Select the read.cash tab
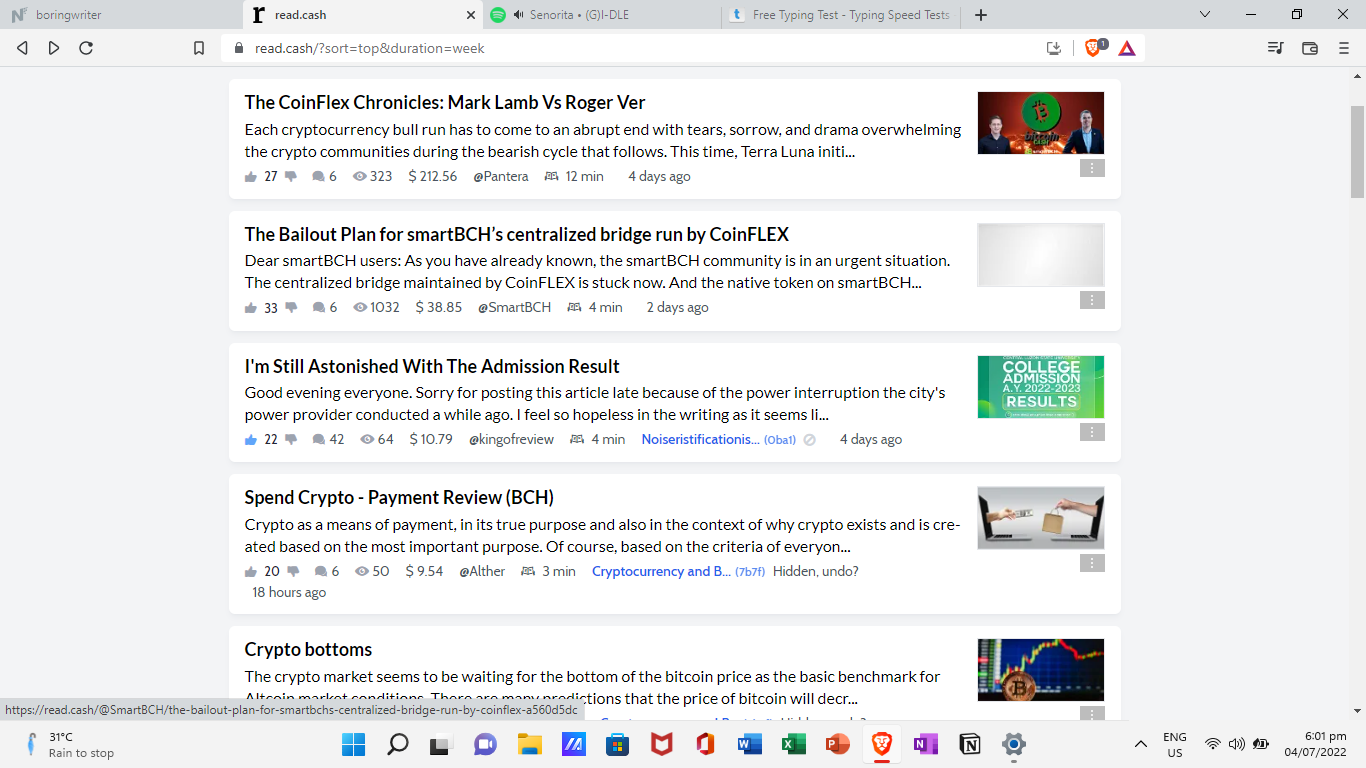 tap(363, 15)
